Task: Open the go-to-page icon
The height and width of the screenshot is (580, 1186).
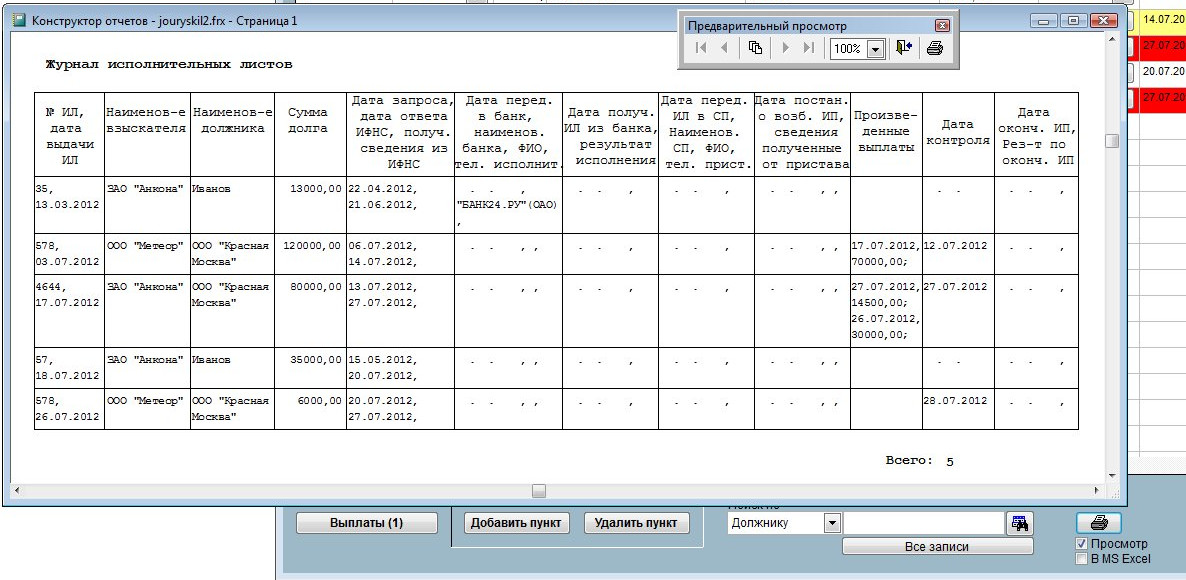Action: click(x=756, y=48)
